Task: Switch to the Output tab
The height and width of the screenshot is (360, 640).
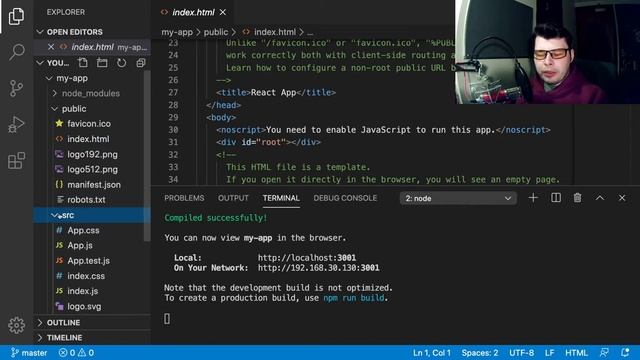Action: click(233, 198)
